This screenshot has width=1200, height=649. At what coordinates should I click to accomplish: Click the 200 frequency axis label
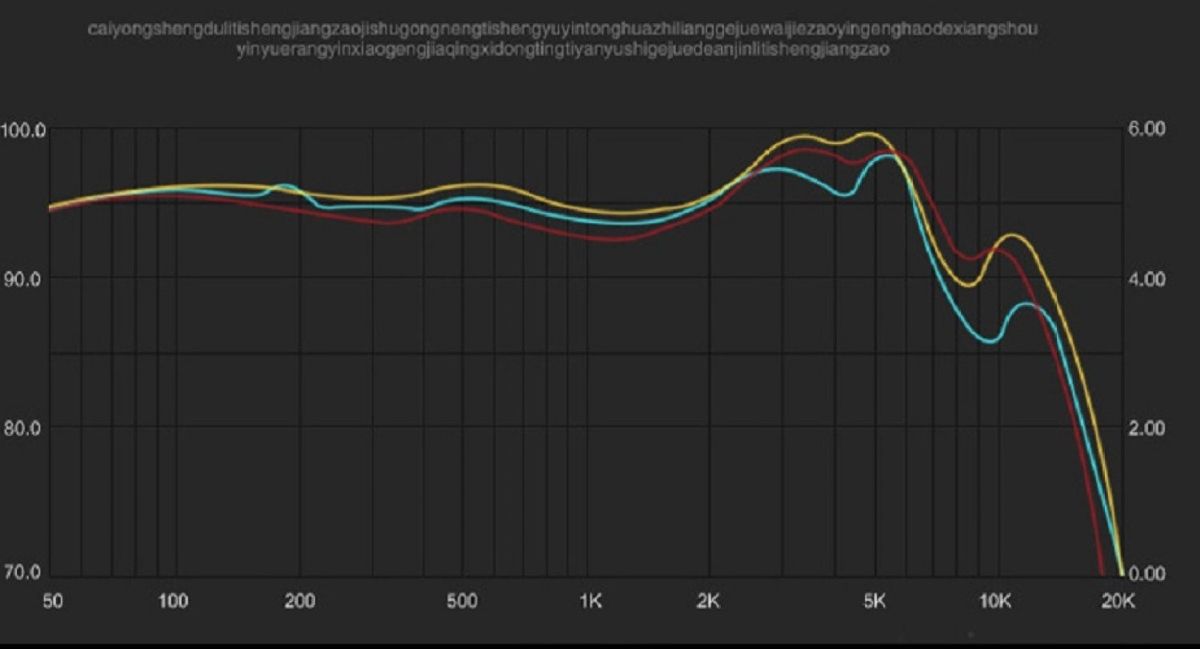click(x=299, y=601)
